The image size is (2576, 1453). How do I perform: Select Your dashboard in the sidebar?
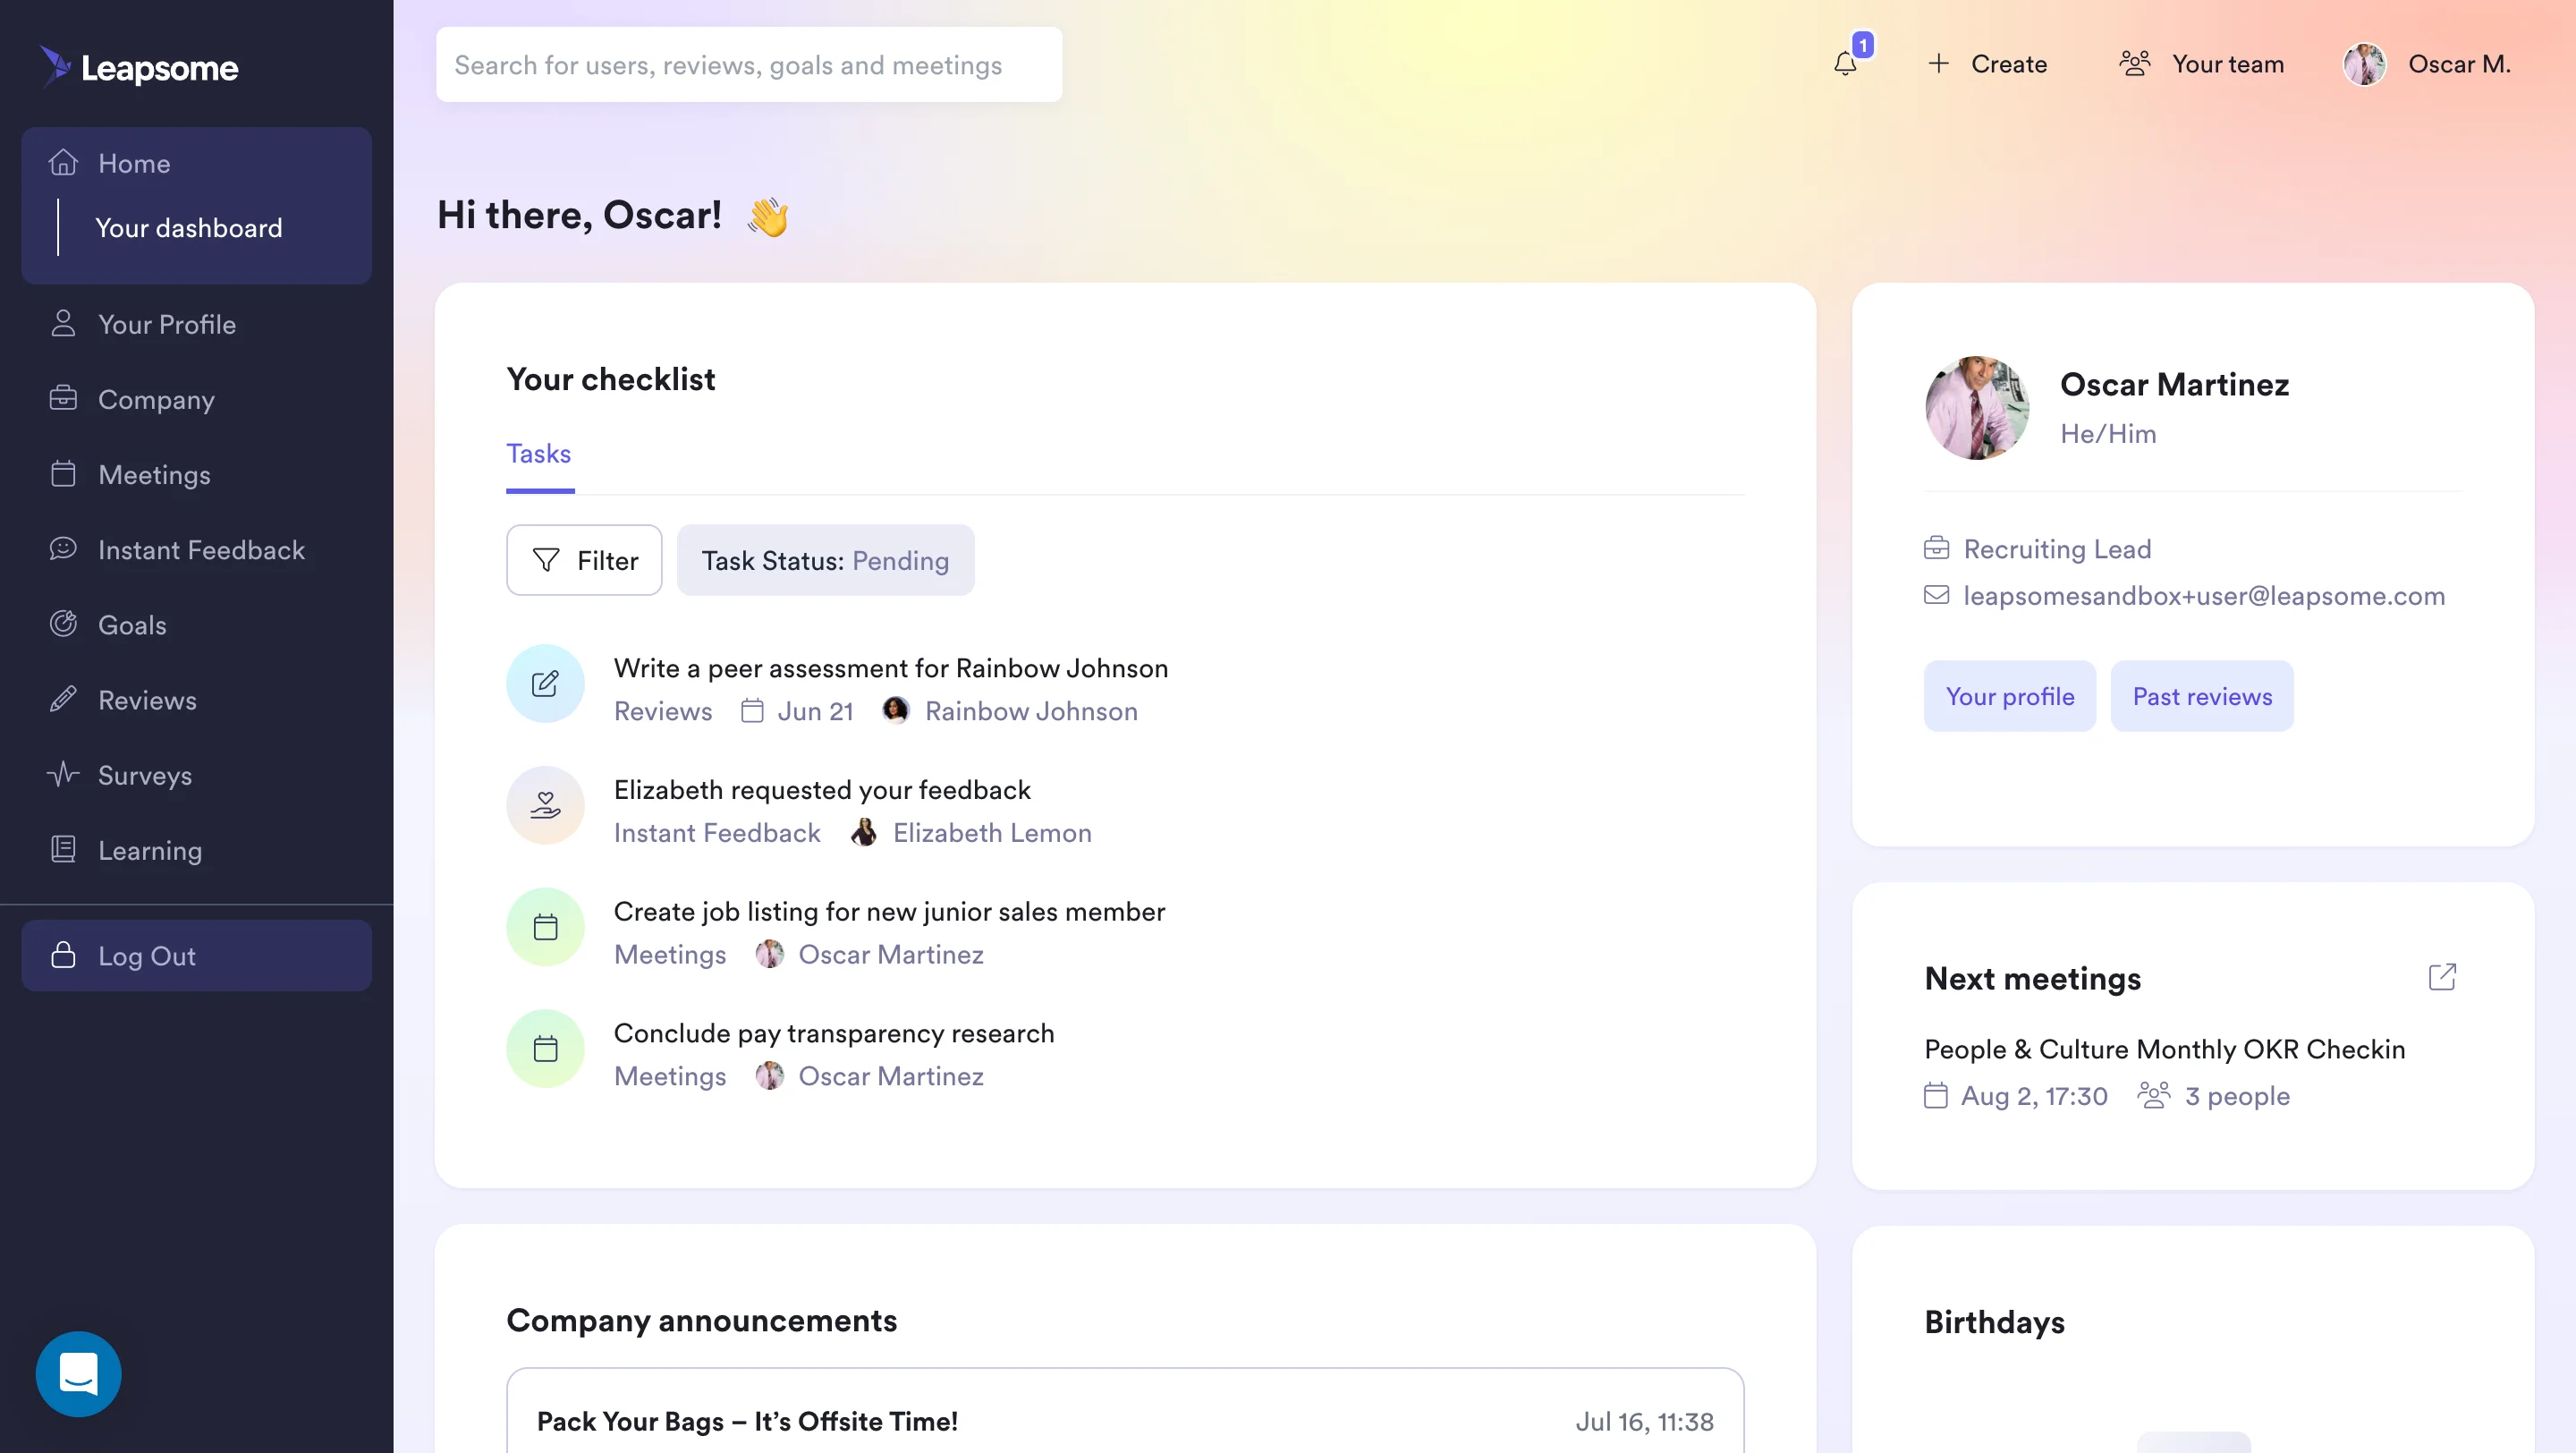coord(188,228)
